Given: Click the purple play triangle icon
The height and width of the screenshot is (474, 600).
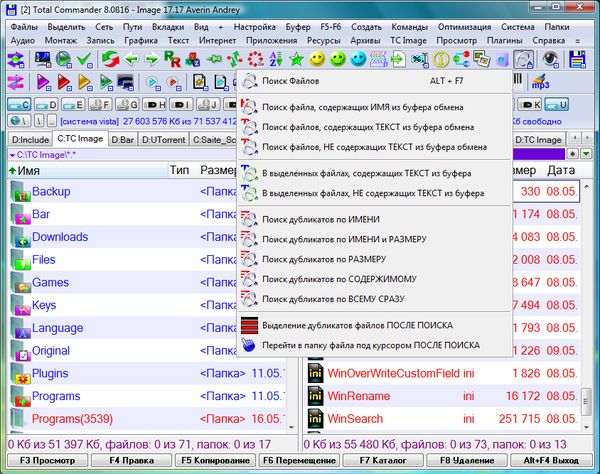Looking at the screenshot, I should [x=44, y=82].
